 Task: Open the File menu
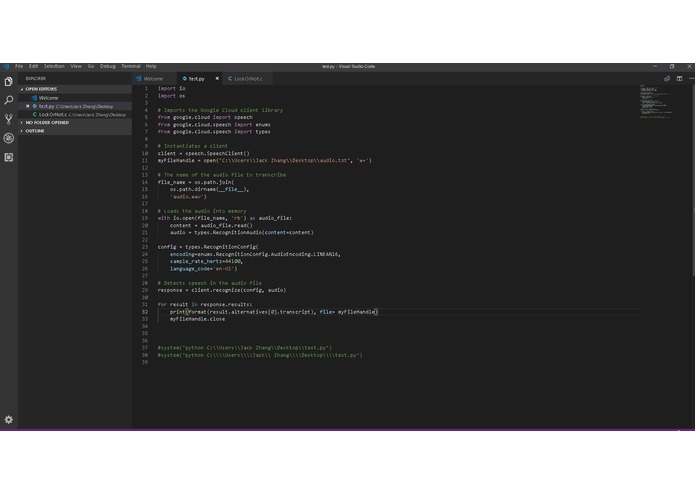19,66
